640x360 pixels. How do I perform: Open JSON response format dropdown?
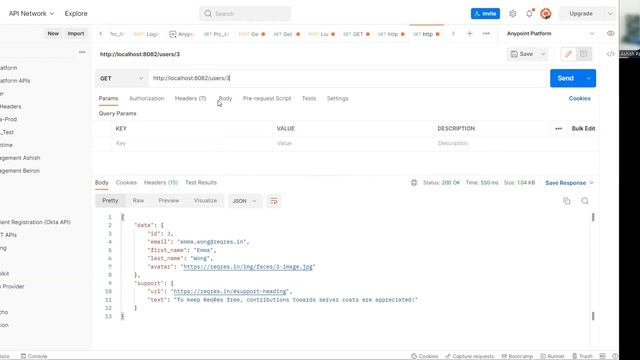coord(244,201)
